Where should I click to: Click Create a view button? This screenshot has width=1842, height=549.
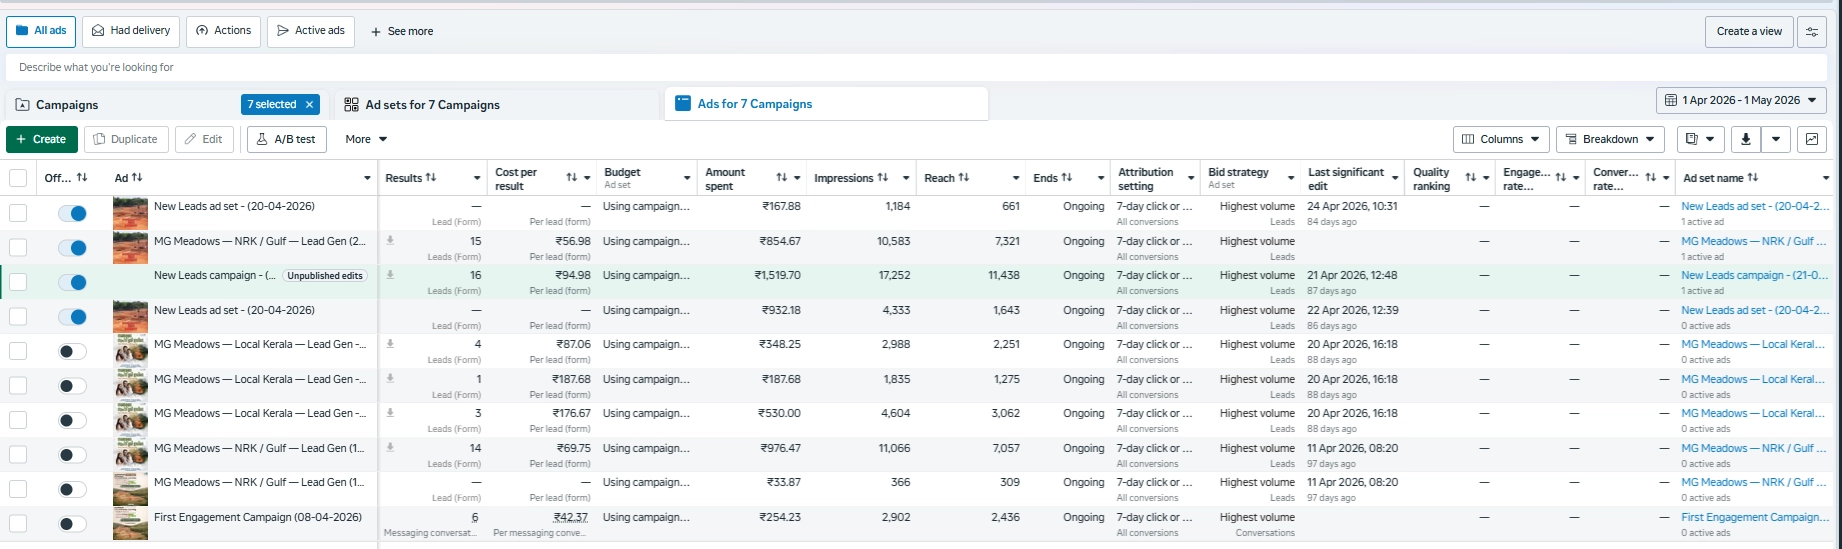pos(1749,31)
